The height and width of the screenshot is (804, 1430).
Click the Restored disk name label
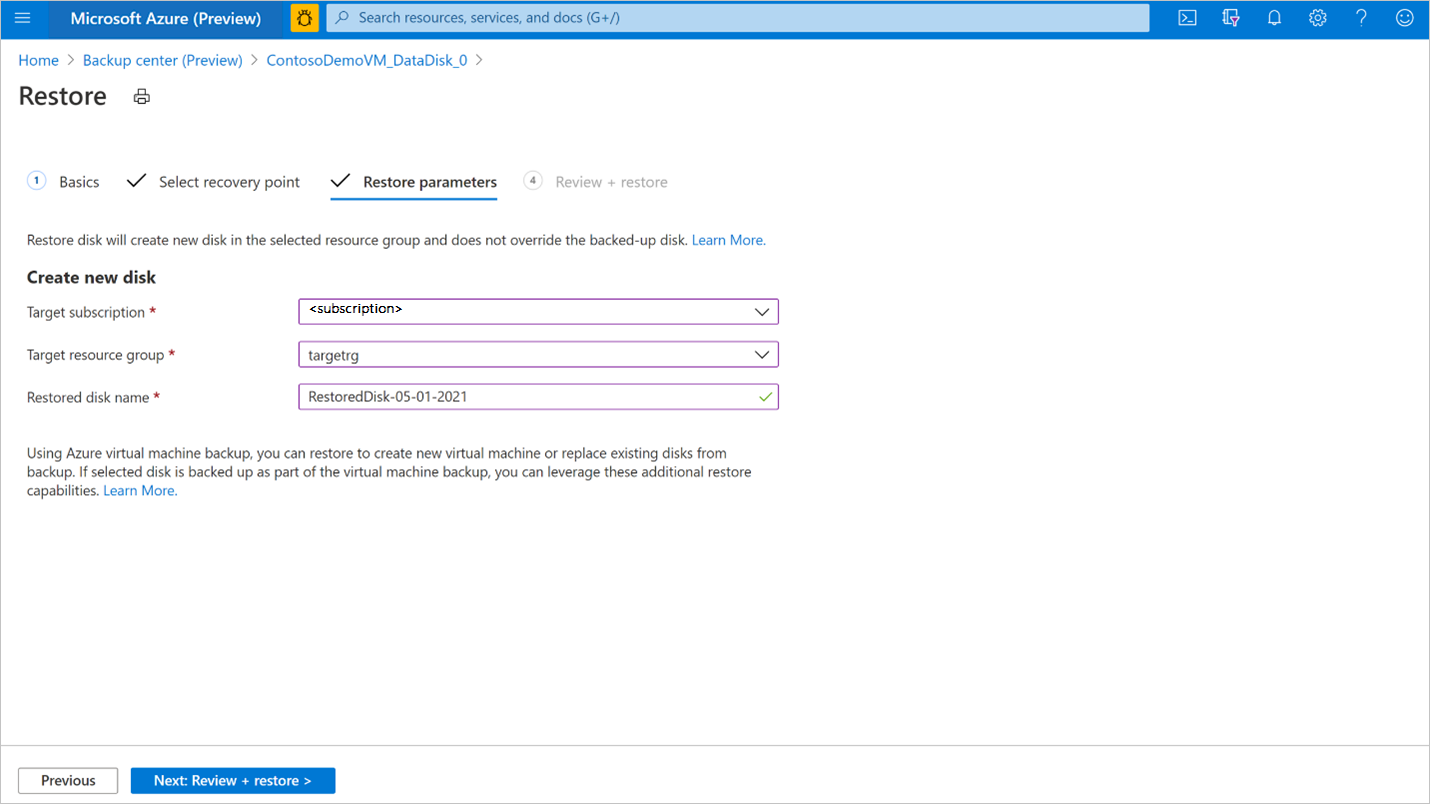click(x=93, y=398)
